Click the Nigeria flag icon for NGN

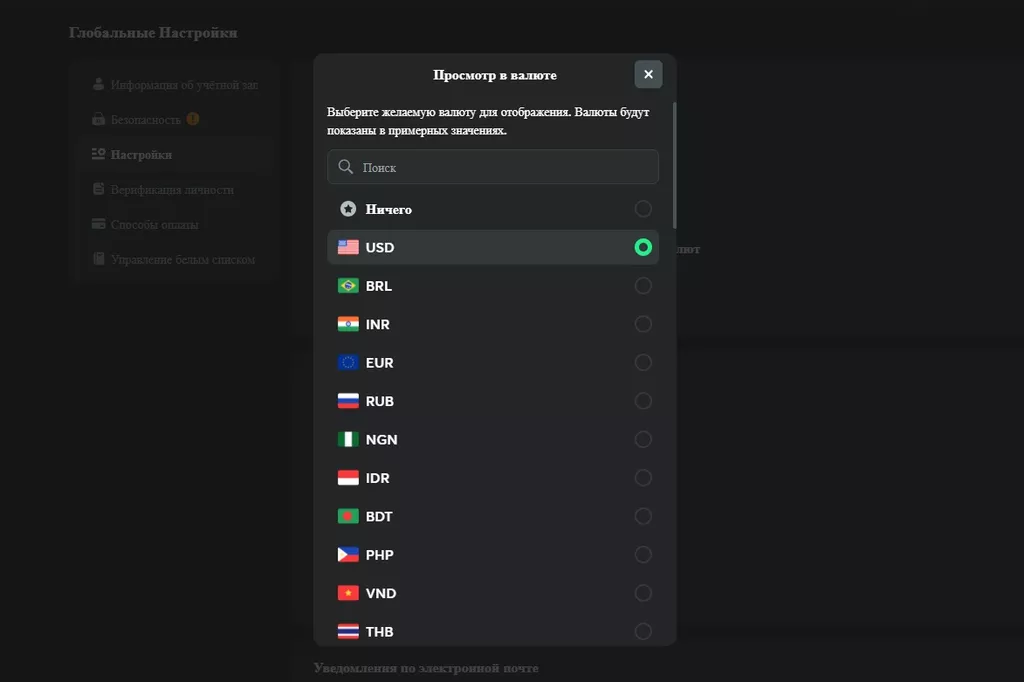[348, 440]
